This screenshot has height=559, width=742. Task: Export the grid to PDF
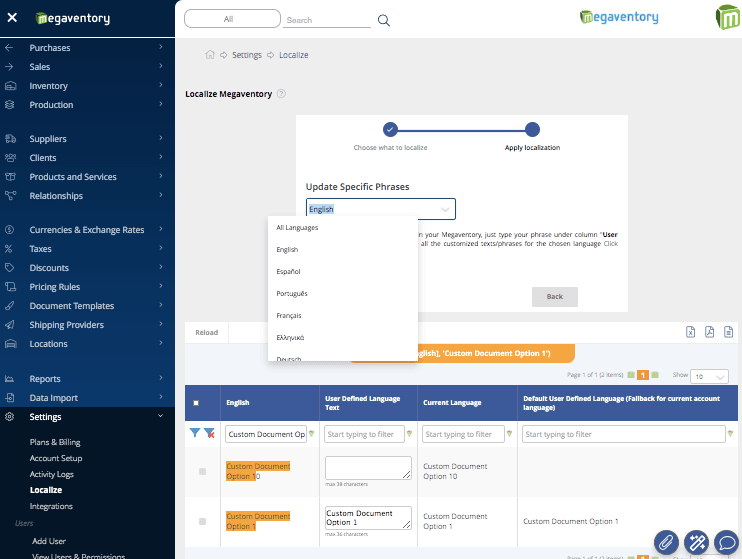[x=709, y=332]
